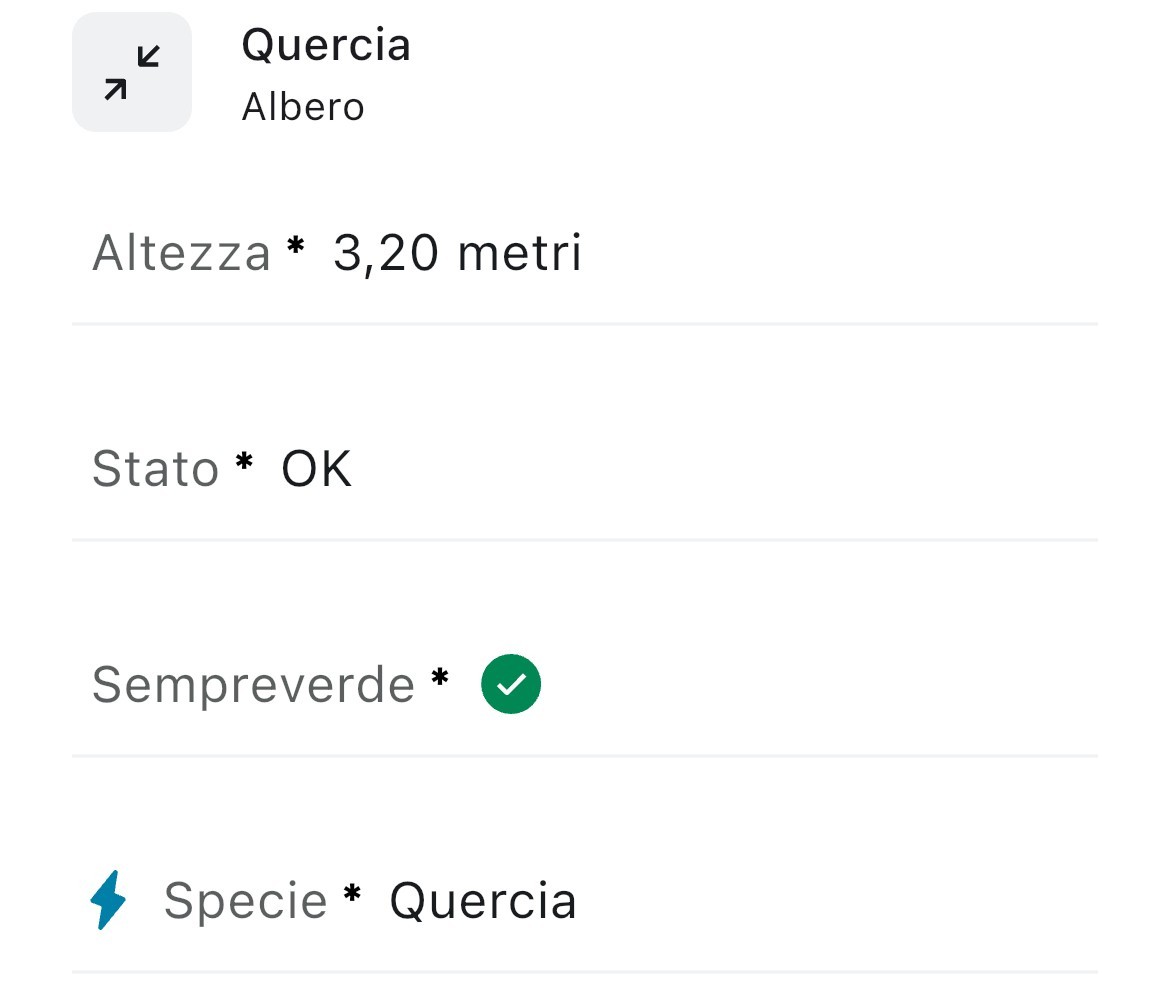Click the divider line under Stato
The height and width of the screenshot is (984, 1170).
(x=585, y=540)
